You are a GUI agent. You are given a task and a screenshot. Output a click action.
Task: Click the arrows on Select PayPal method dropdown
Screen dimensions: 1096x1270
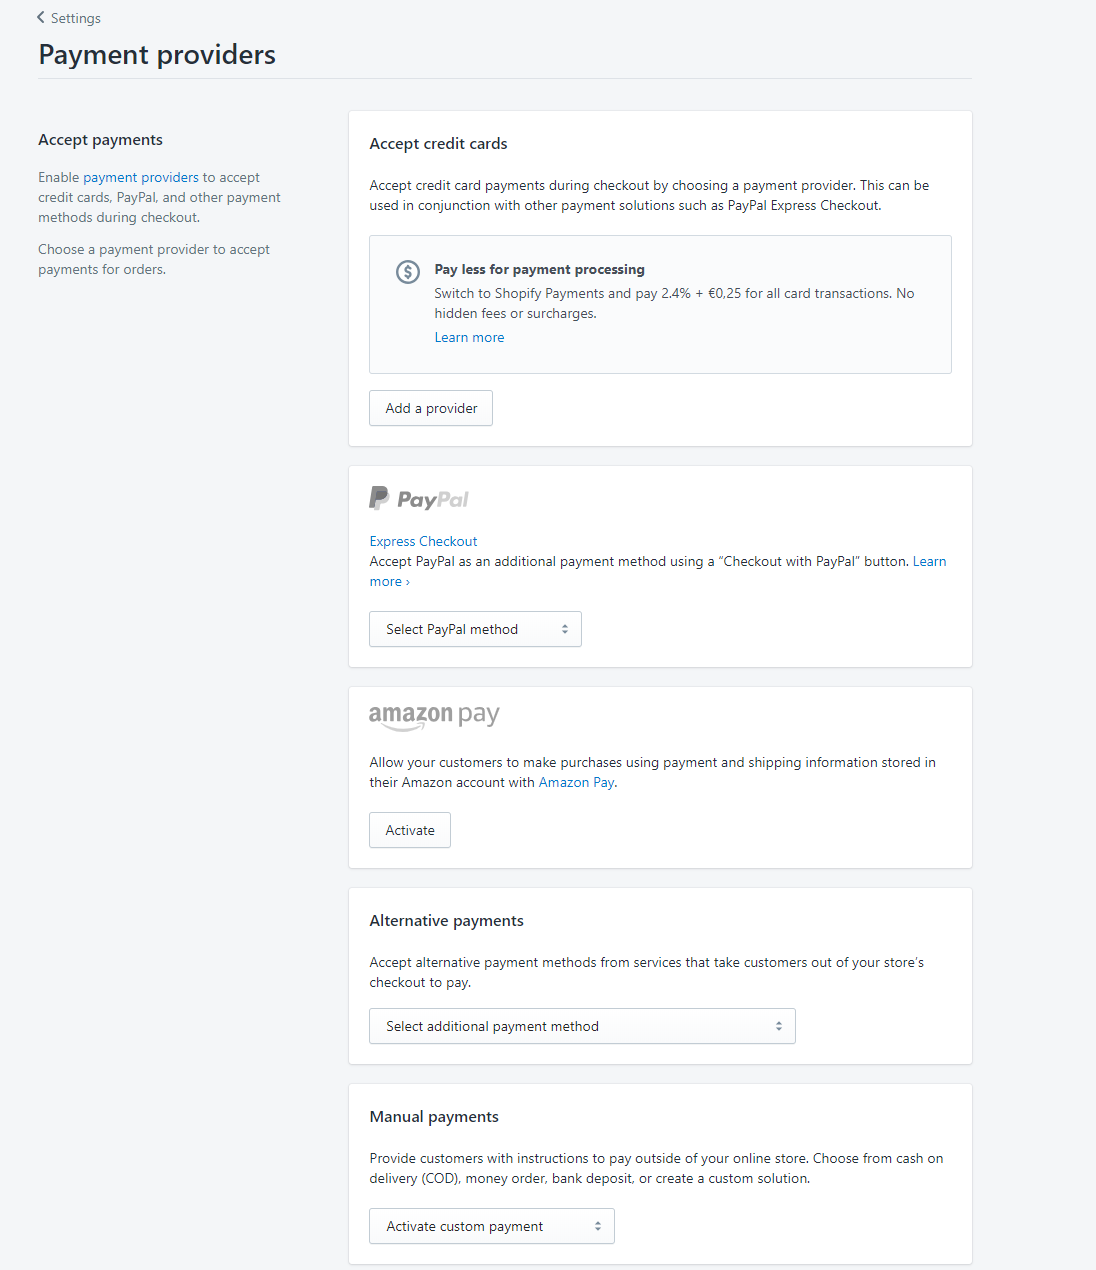[x=565, y=629]
